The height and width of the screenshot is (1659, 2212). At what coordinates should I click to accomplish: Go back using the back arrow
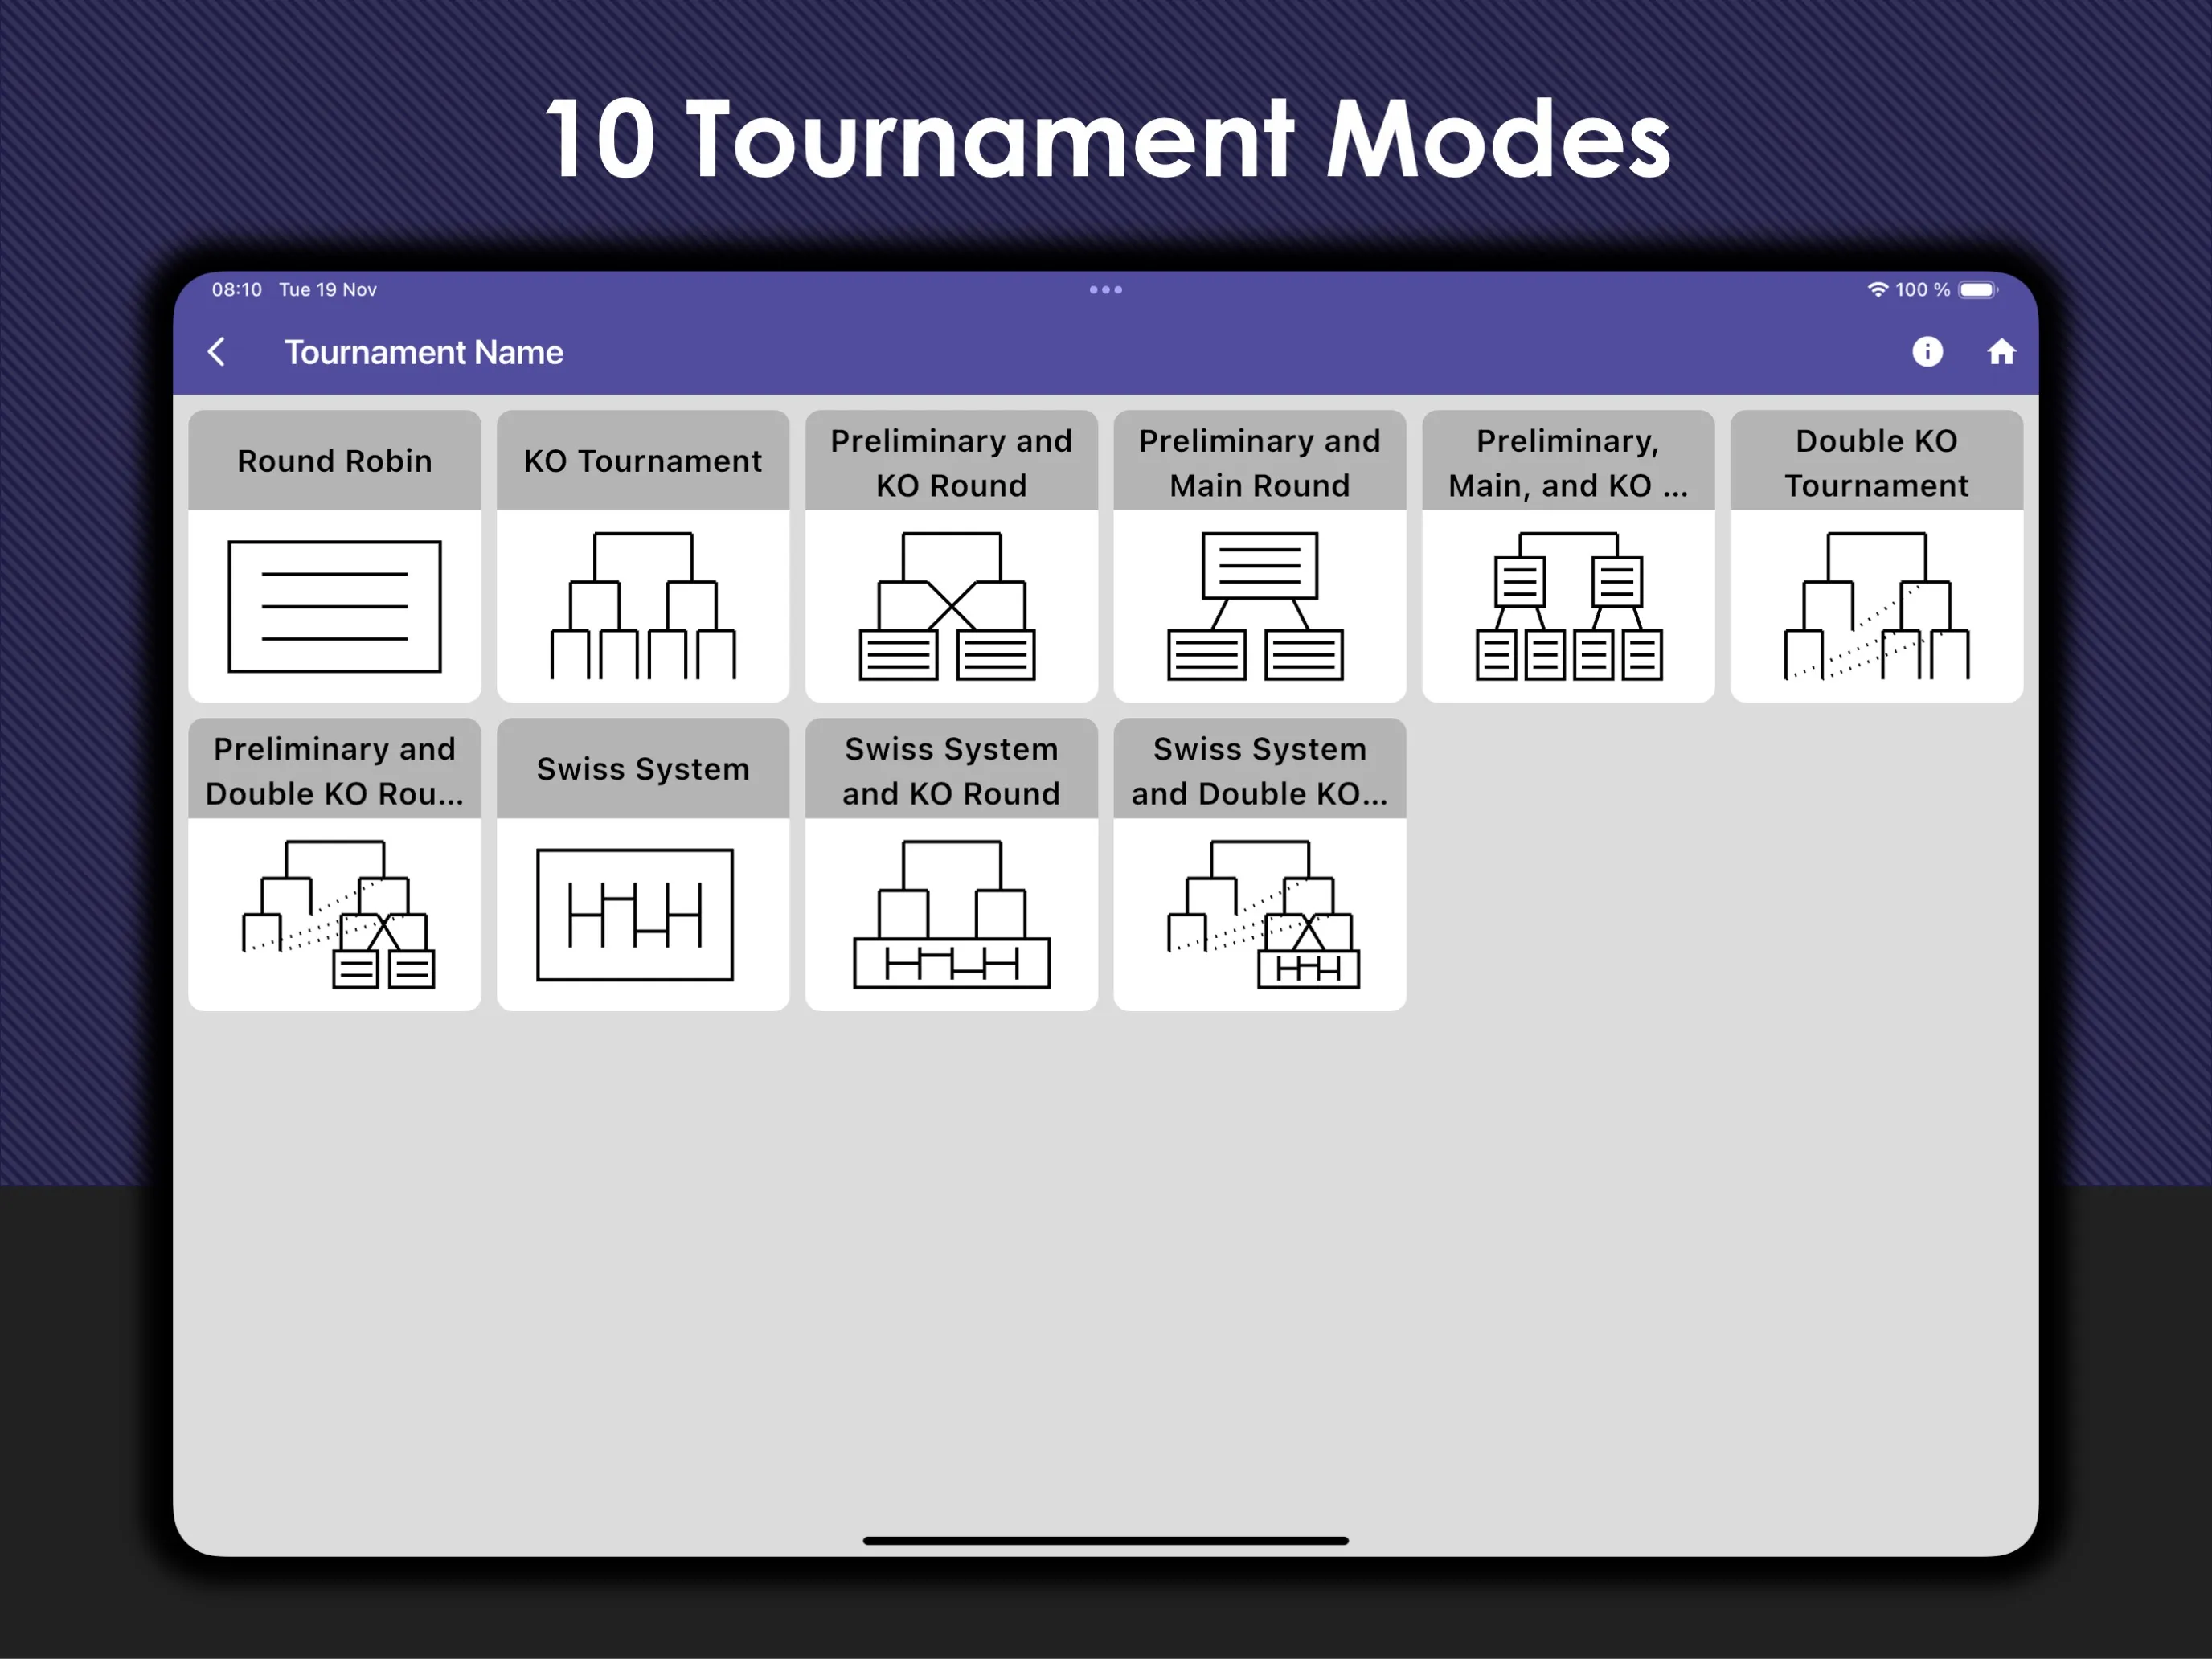216,352
